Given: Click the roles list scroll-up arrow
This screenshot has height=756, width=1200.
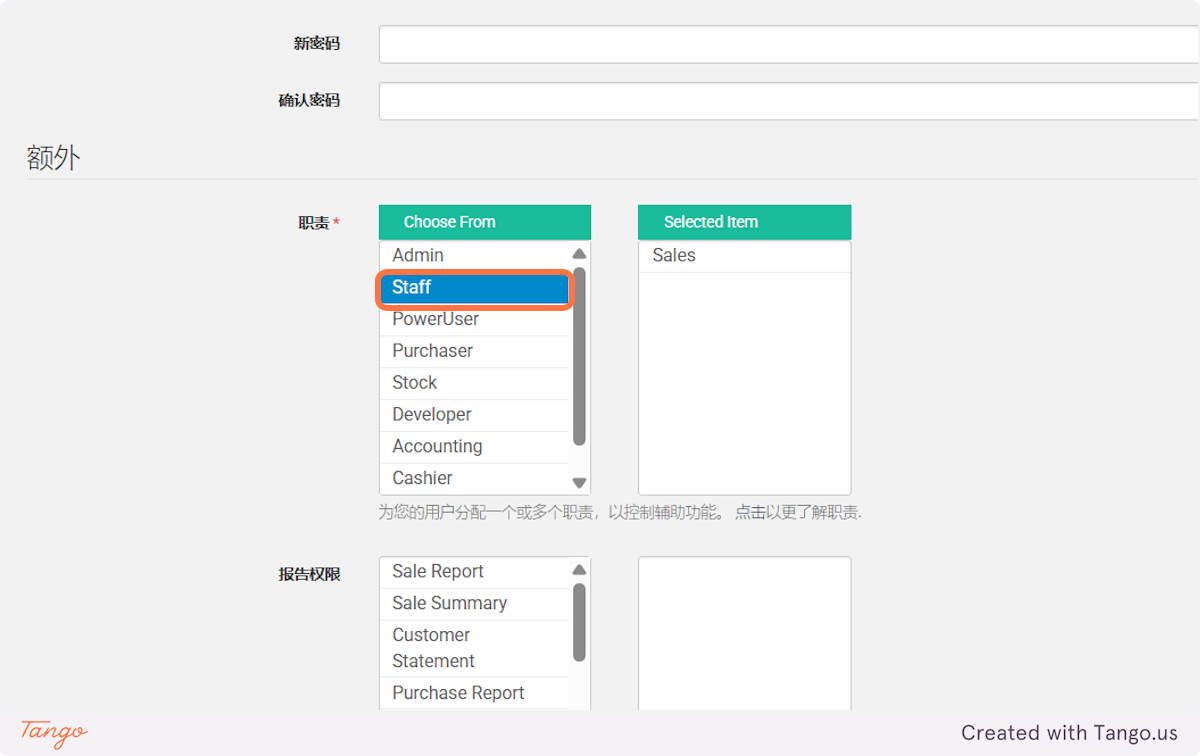Looking at the screenshot, I should pos(579,253).
